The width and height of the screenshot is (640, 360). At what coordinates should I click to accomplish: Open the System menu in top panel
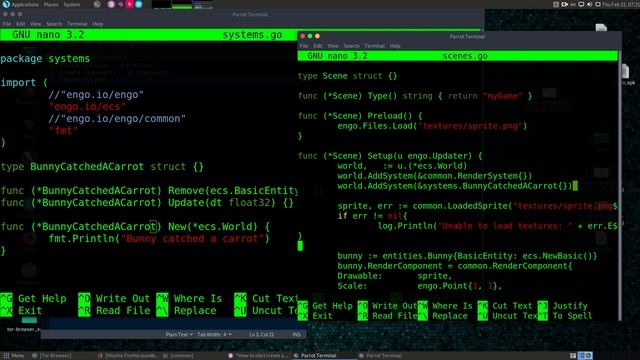click(72, 4)
